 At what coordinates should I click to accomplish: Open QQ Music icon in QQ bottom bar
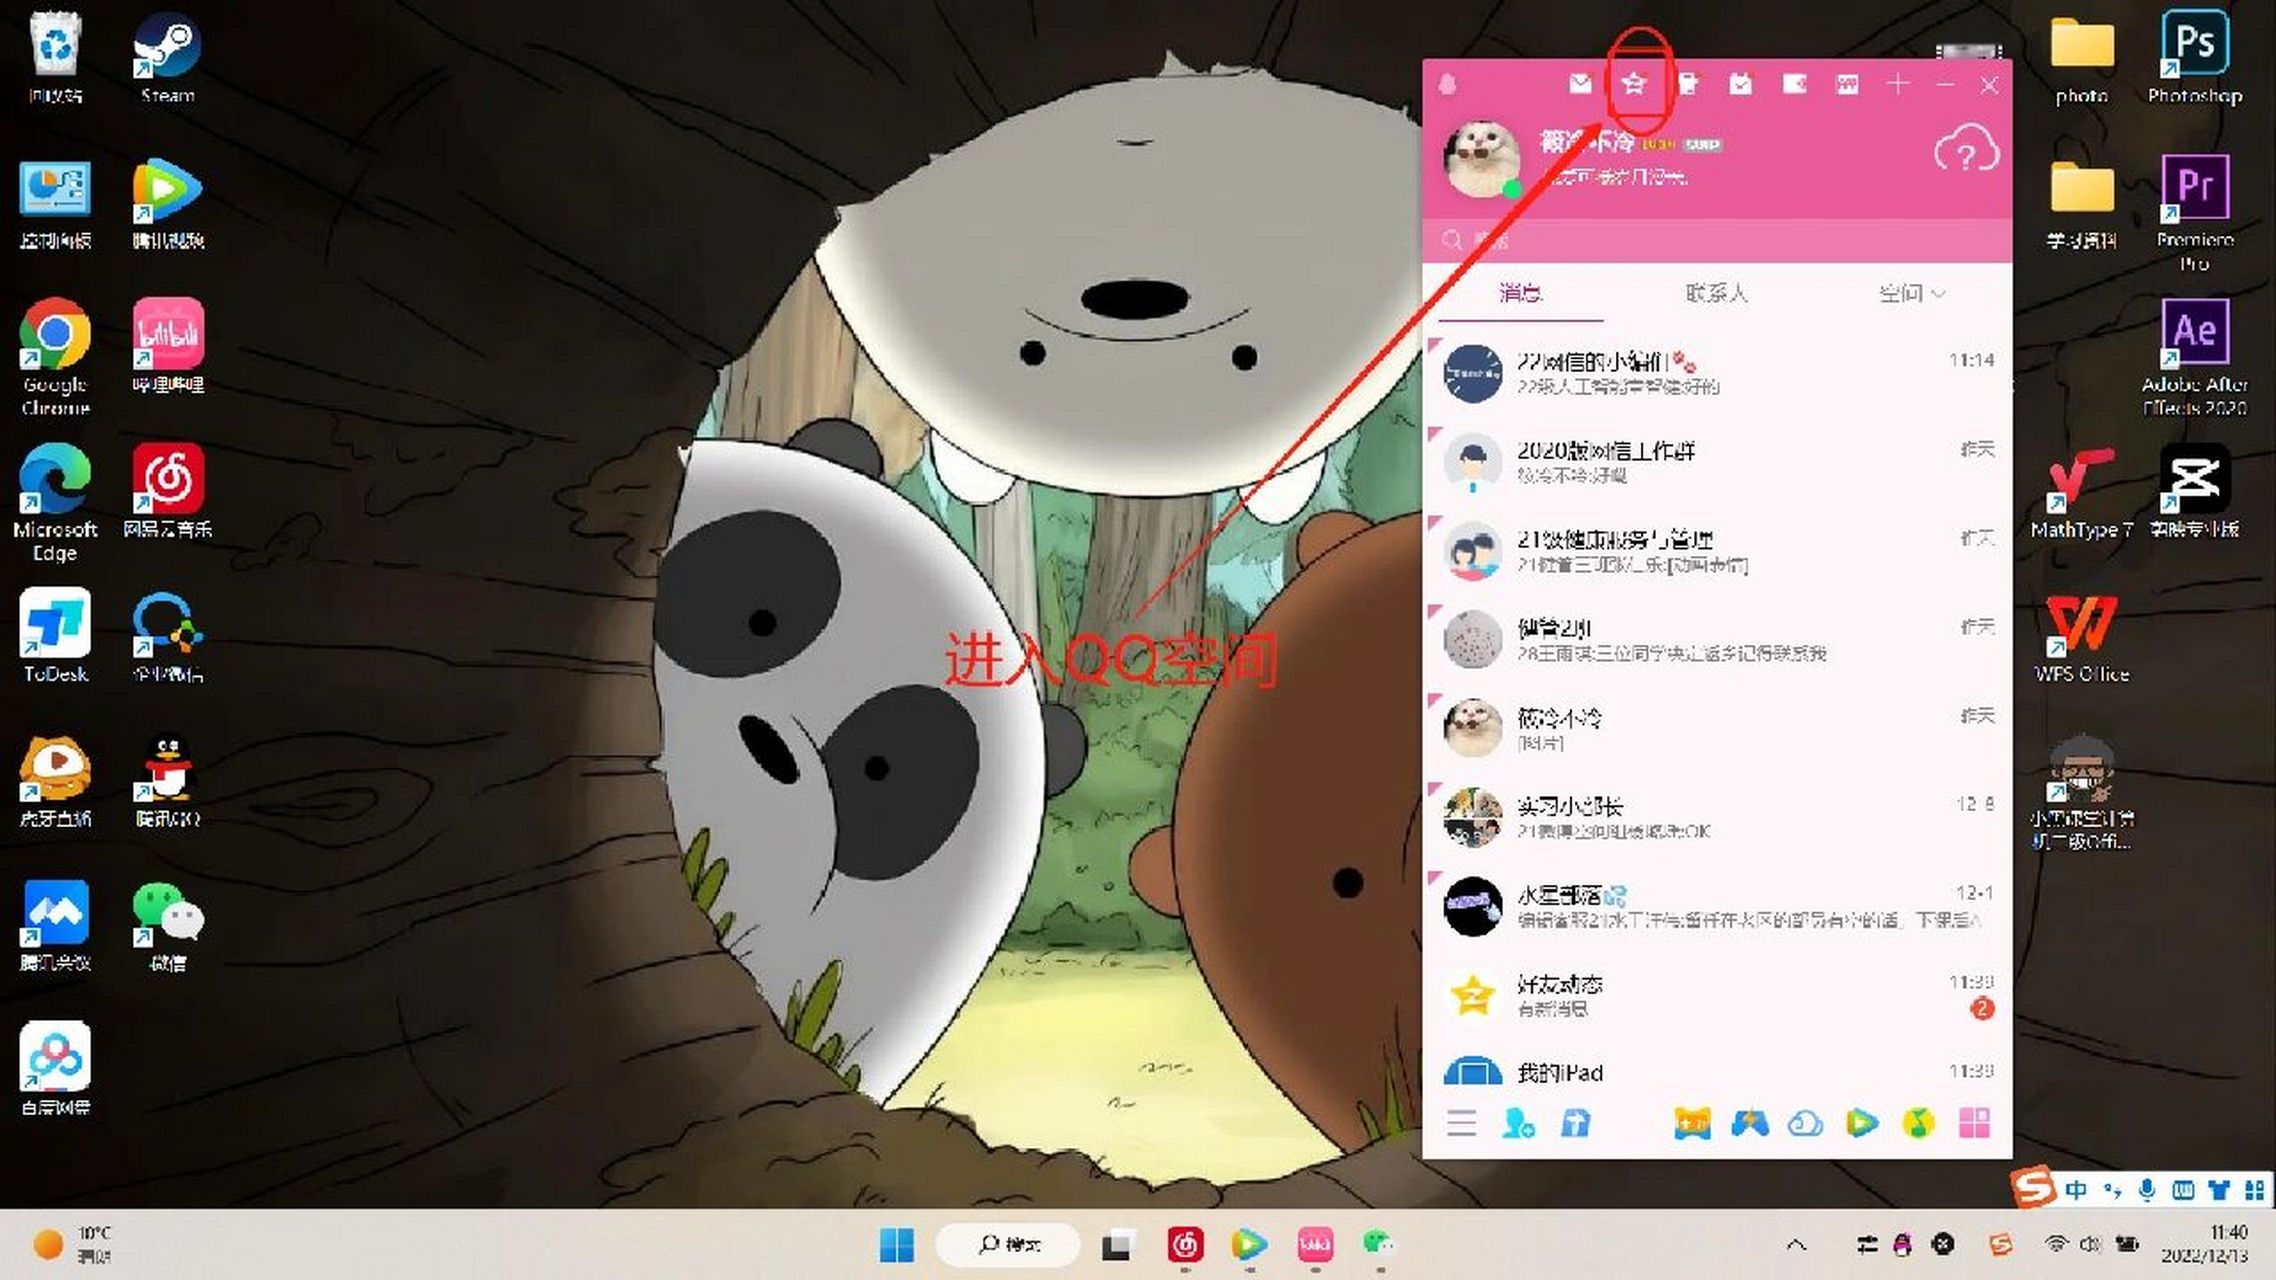1918,1123
